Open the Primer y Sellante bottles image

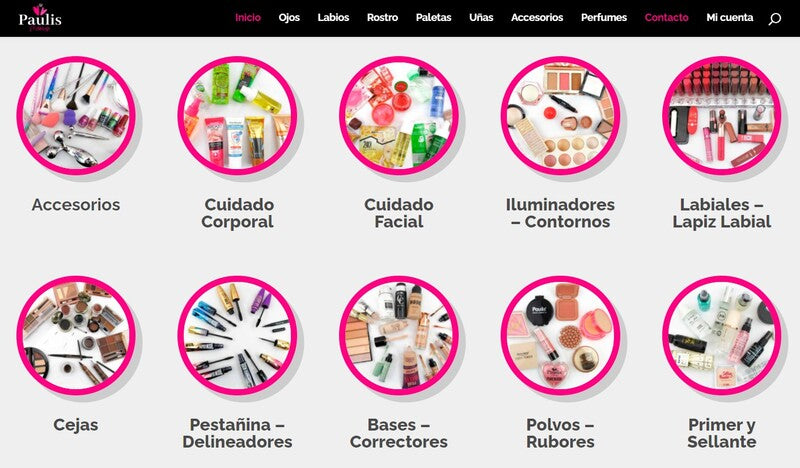(x=721, y=336)
